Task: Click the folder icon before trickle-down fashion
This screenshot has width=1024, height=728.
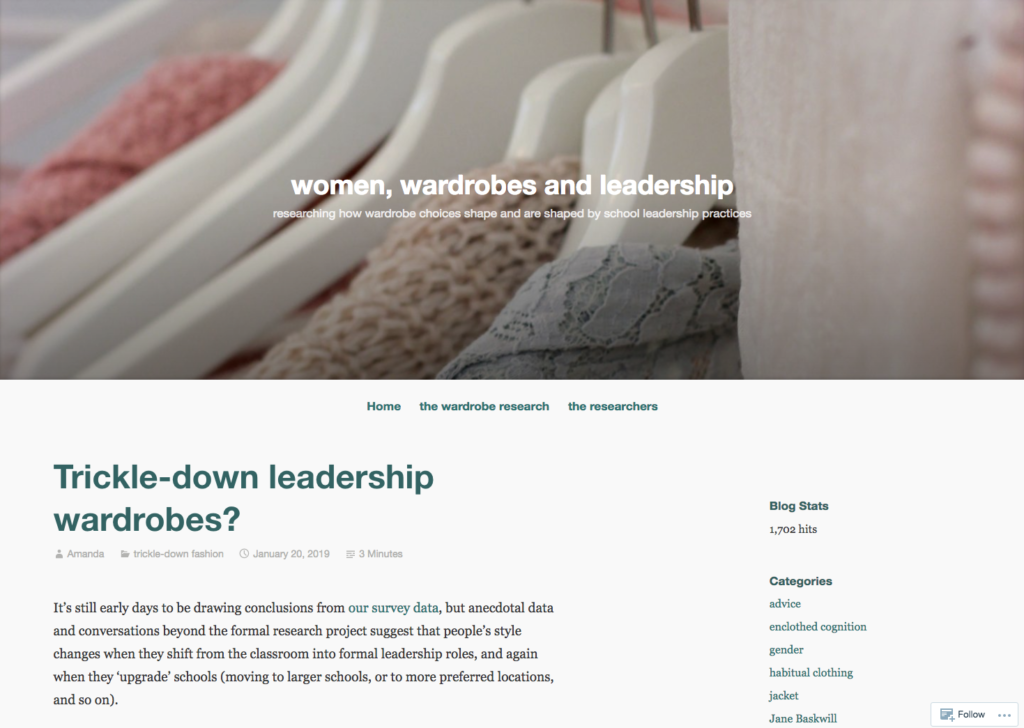Action: coord(125,554)
